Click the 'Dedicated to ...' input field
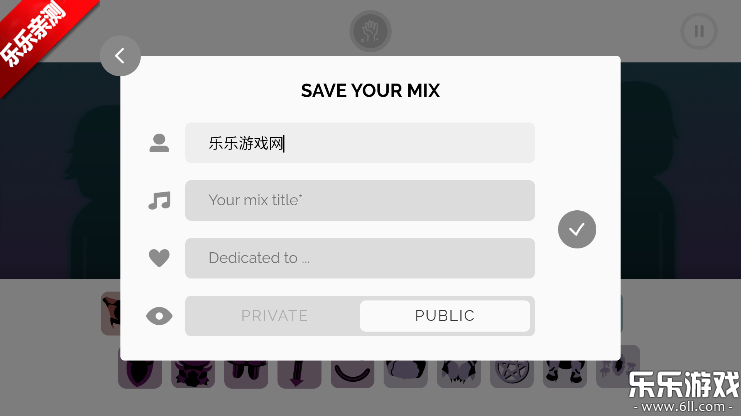 [x=360, y=258]
